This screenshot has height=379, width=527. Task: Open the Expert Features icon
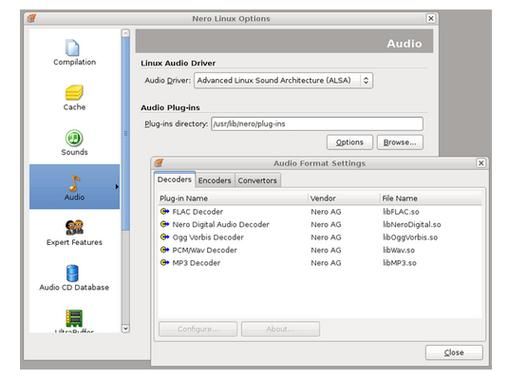(74, 227)
